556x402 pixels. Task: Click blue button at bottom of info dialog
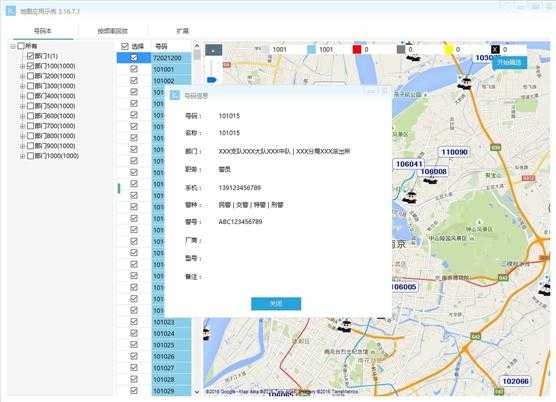click(276, 304)
